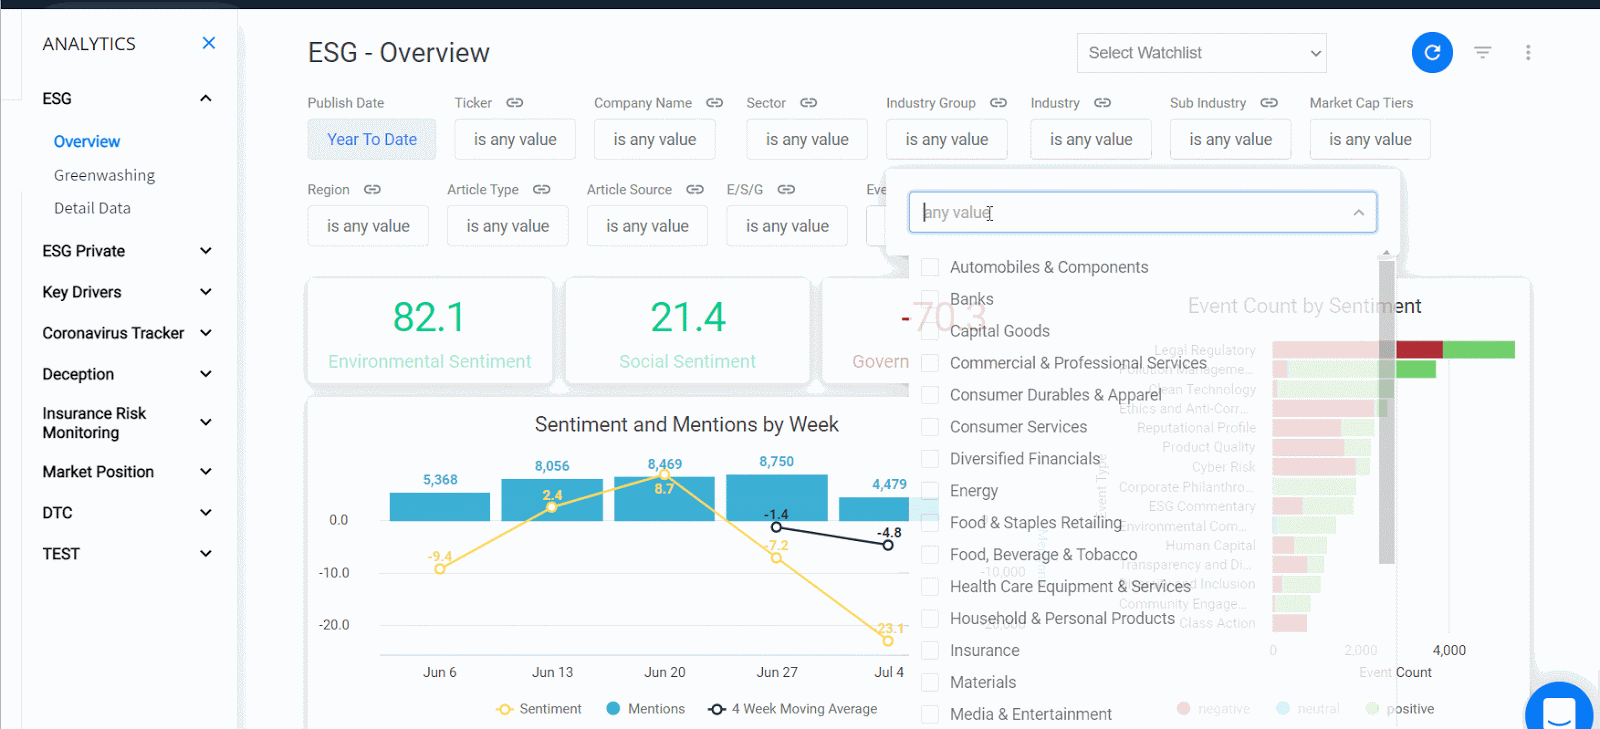Screen dimensions: 1600x729
Task: Go to Detail Data in sidebar
Action: (92, 208)
